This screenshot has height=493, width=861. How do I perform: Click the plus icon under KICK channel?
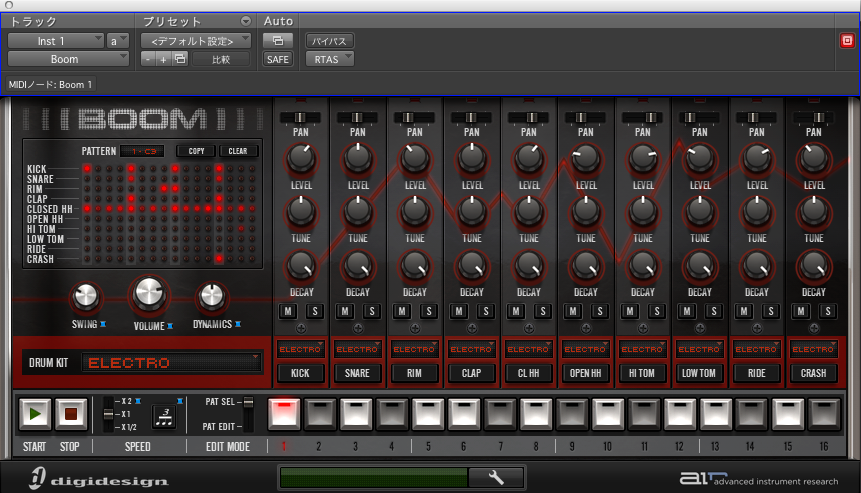301,328
